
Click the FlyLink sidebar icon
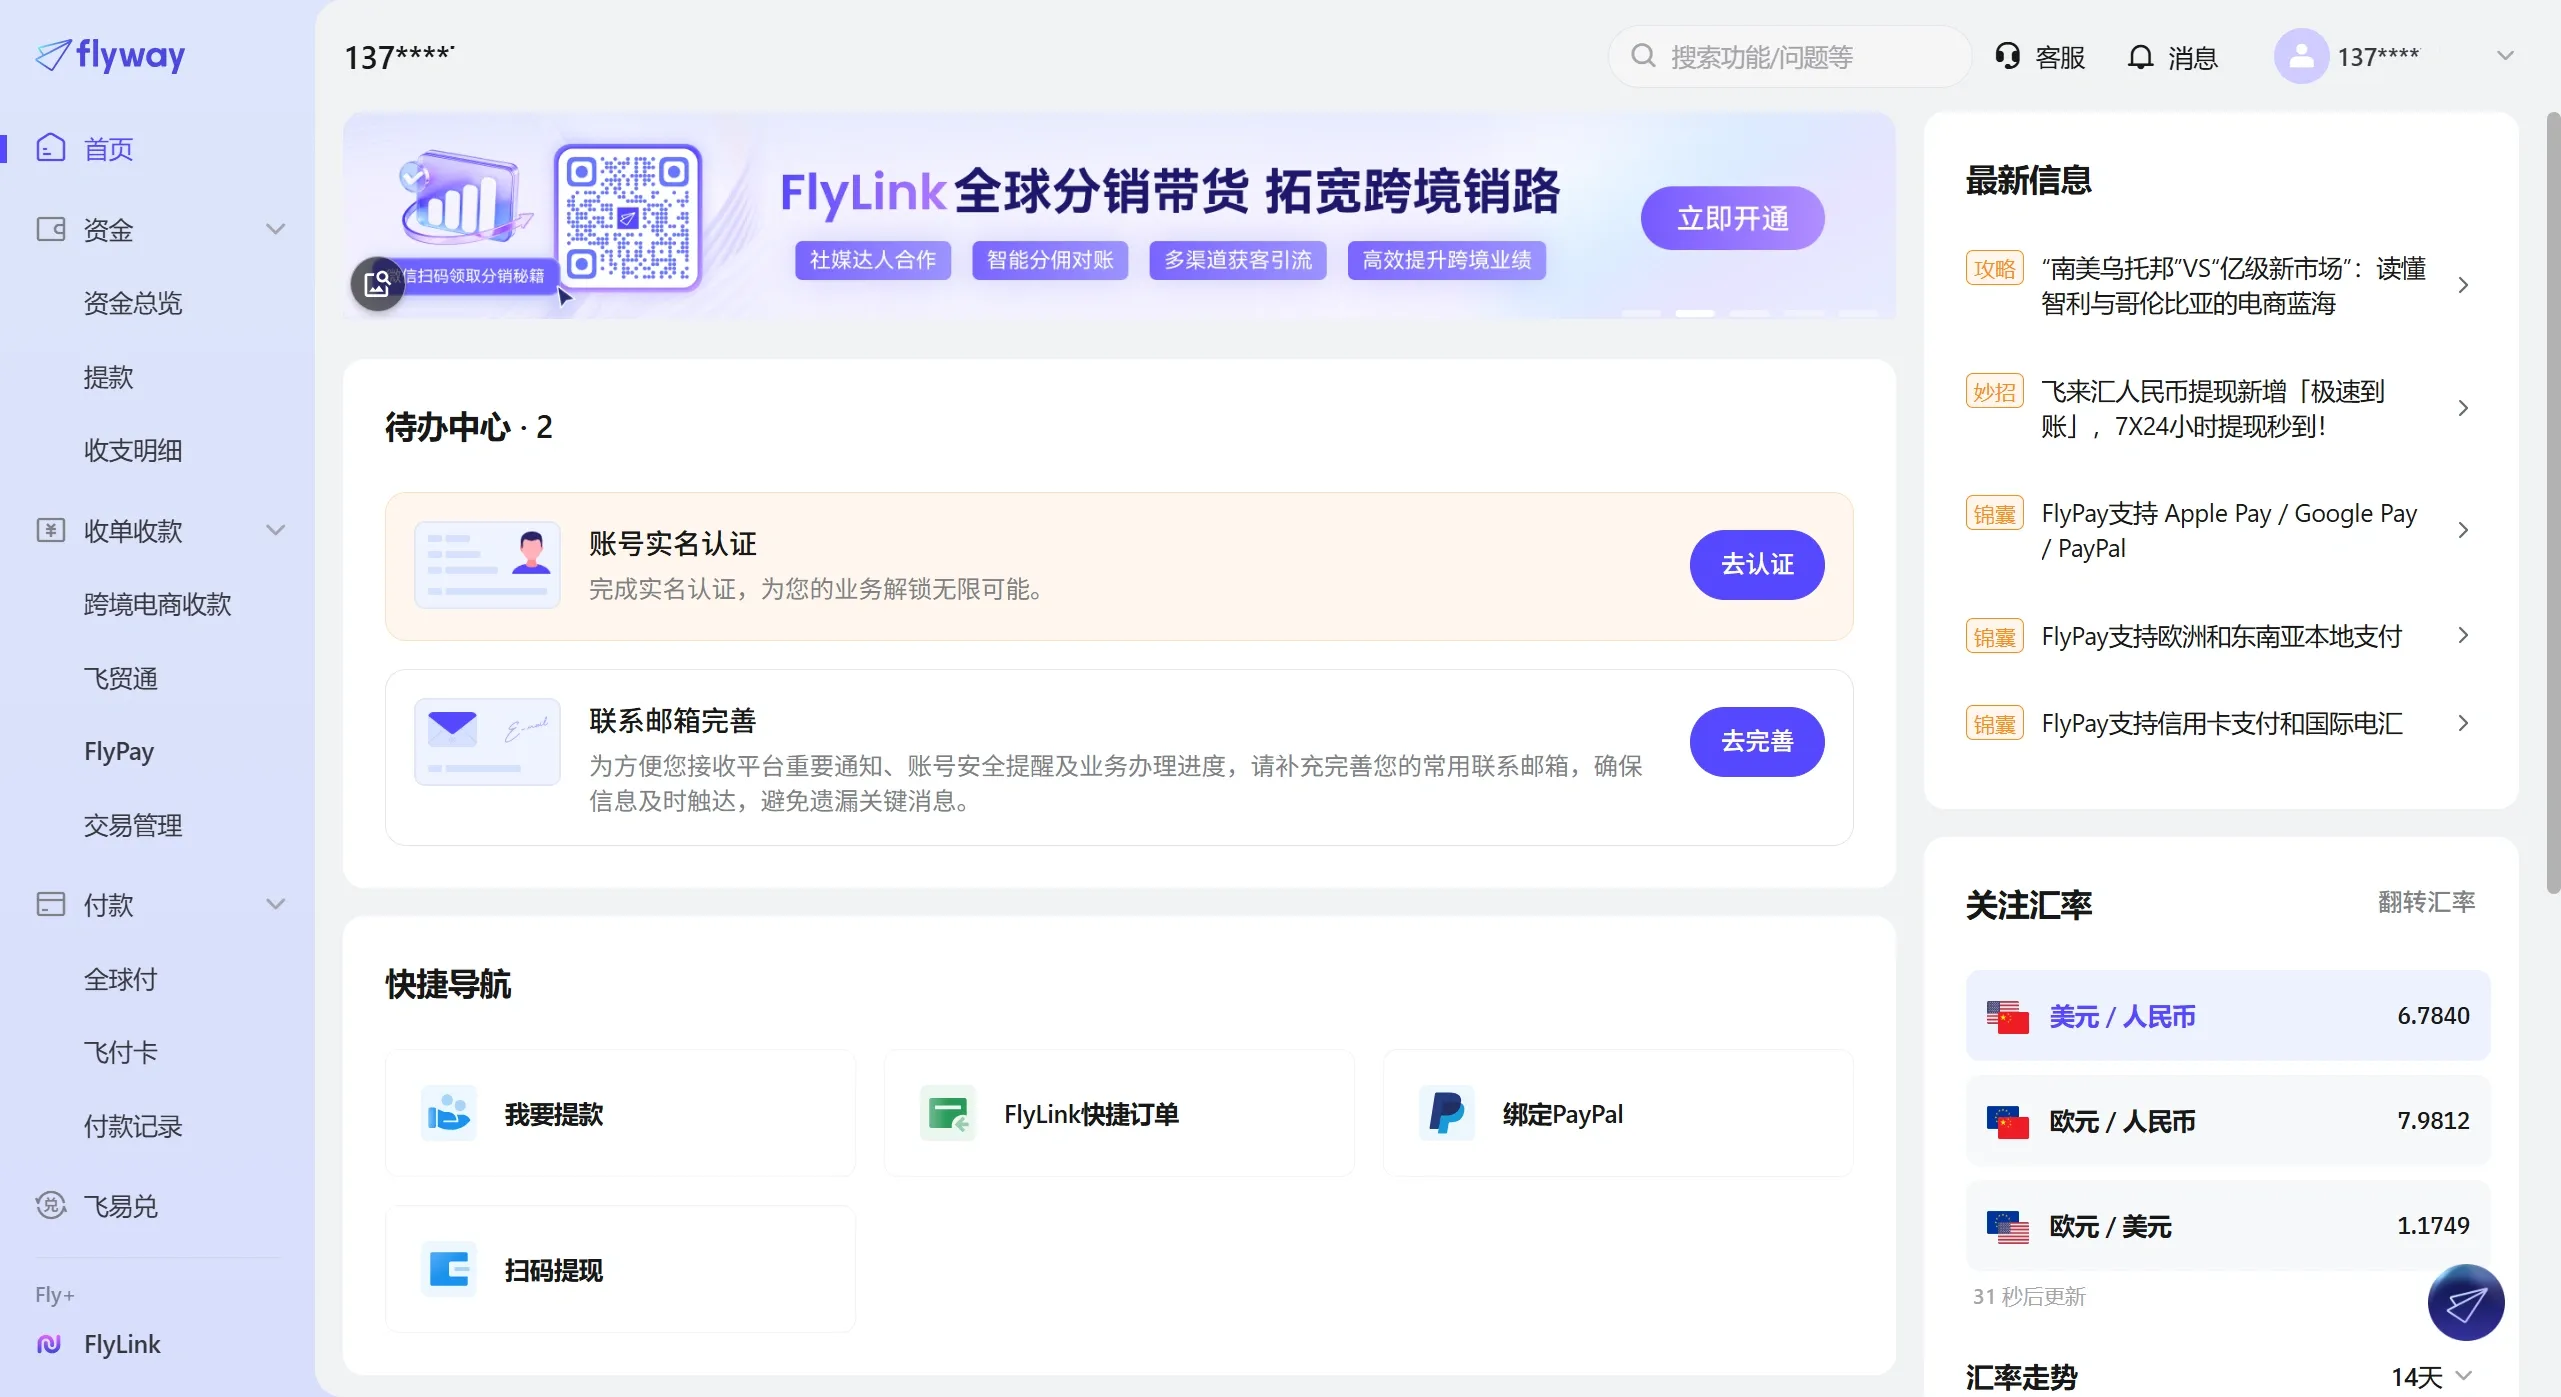49,1344
